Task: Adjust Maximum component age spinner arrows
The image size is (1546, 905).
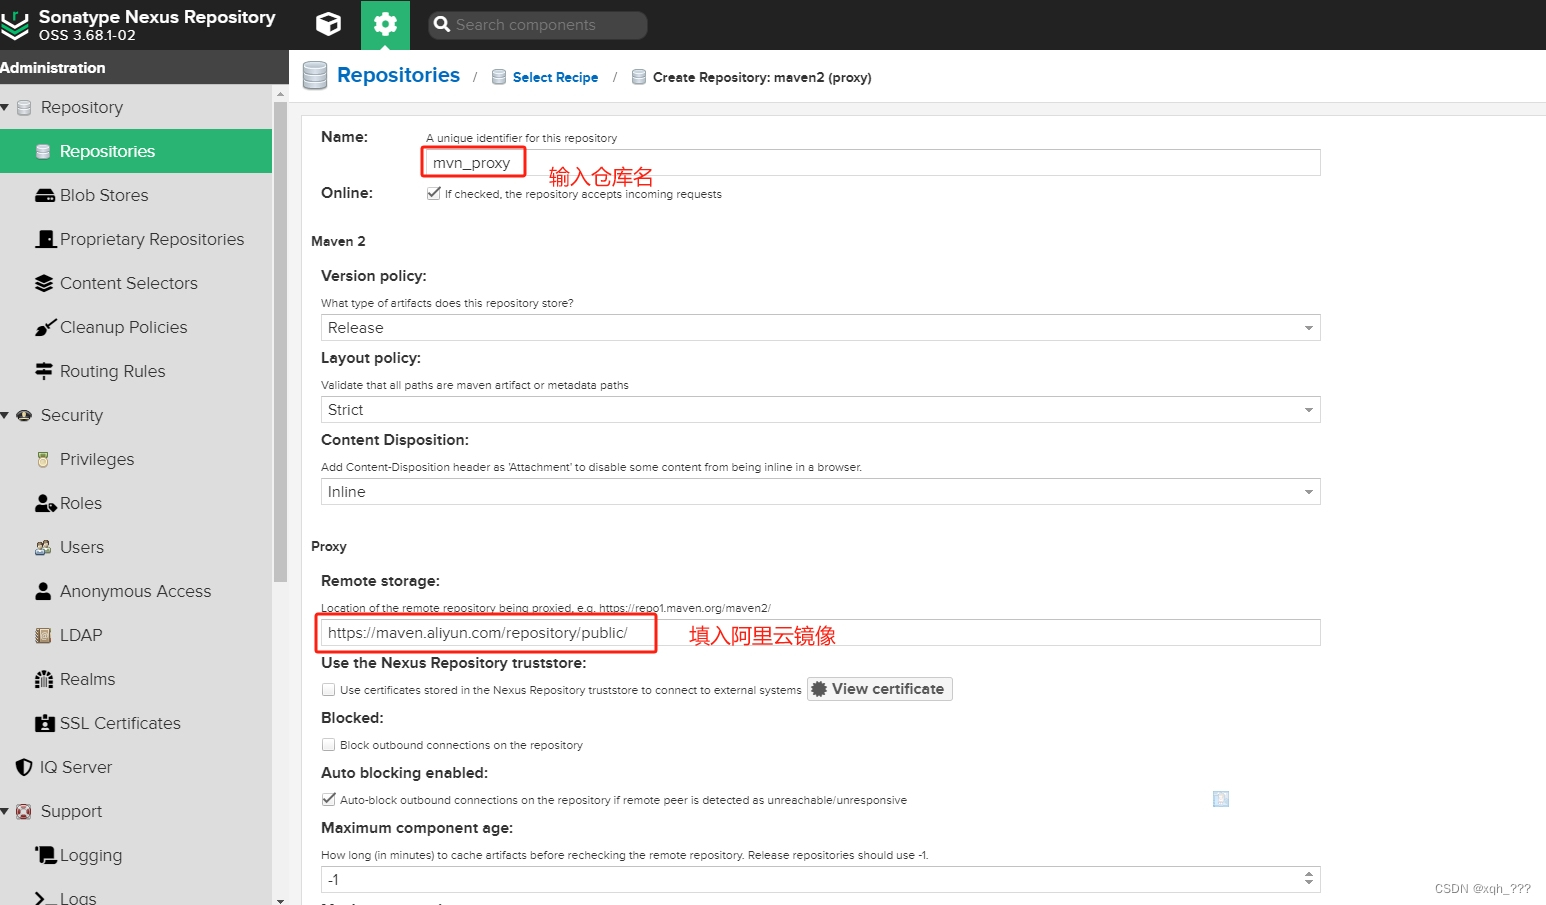Action: pos(1309,879)
